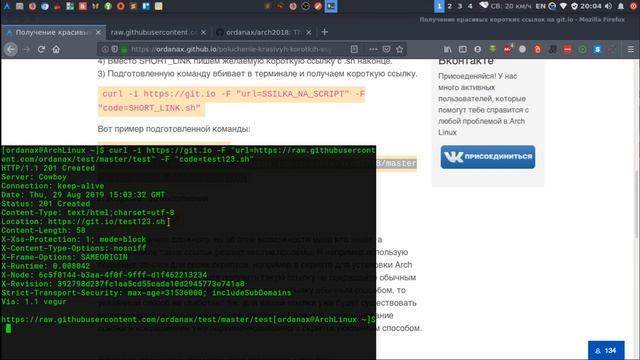Click 'Вот пример подготовленной команды' text
The height and width of the screenshot is (360, 640).
pos(174,129)
